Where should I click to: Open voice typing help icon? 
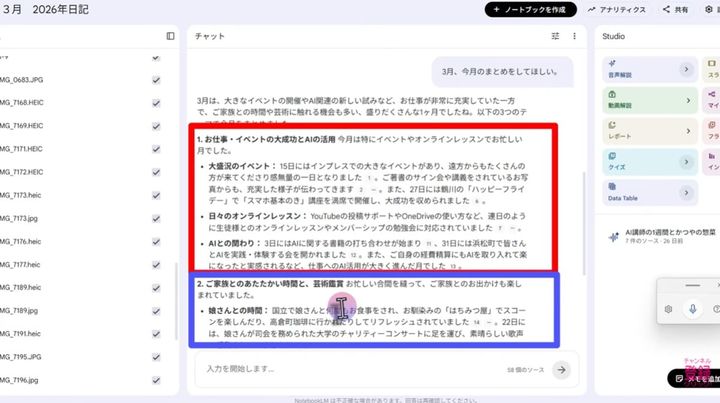716,309
